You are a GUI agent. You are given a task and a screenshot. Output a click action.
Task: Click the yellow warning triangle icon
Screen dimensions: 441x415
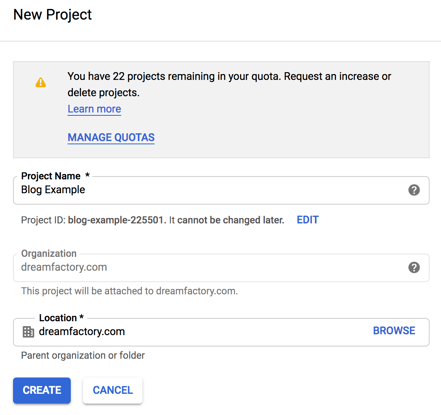(x=41, y=82)
